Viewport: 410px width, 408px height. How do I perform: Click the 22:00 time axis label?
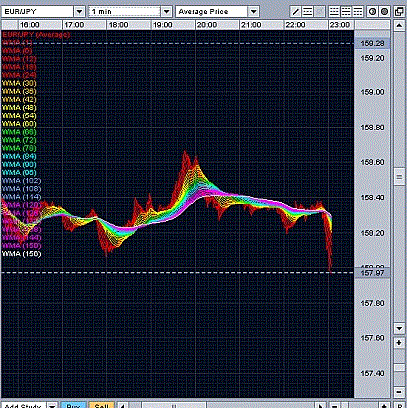pyautogui.click(x=295, y=25)
